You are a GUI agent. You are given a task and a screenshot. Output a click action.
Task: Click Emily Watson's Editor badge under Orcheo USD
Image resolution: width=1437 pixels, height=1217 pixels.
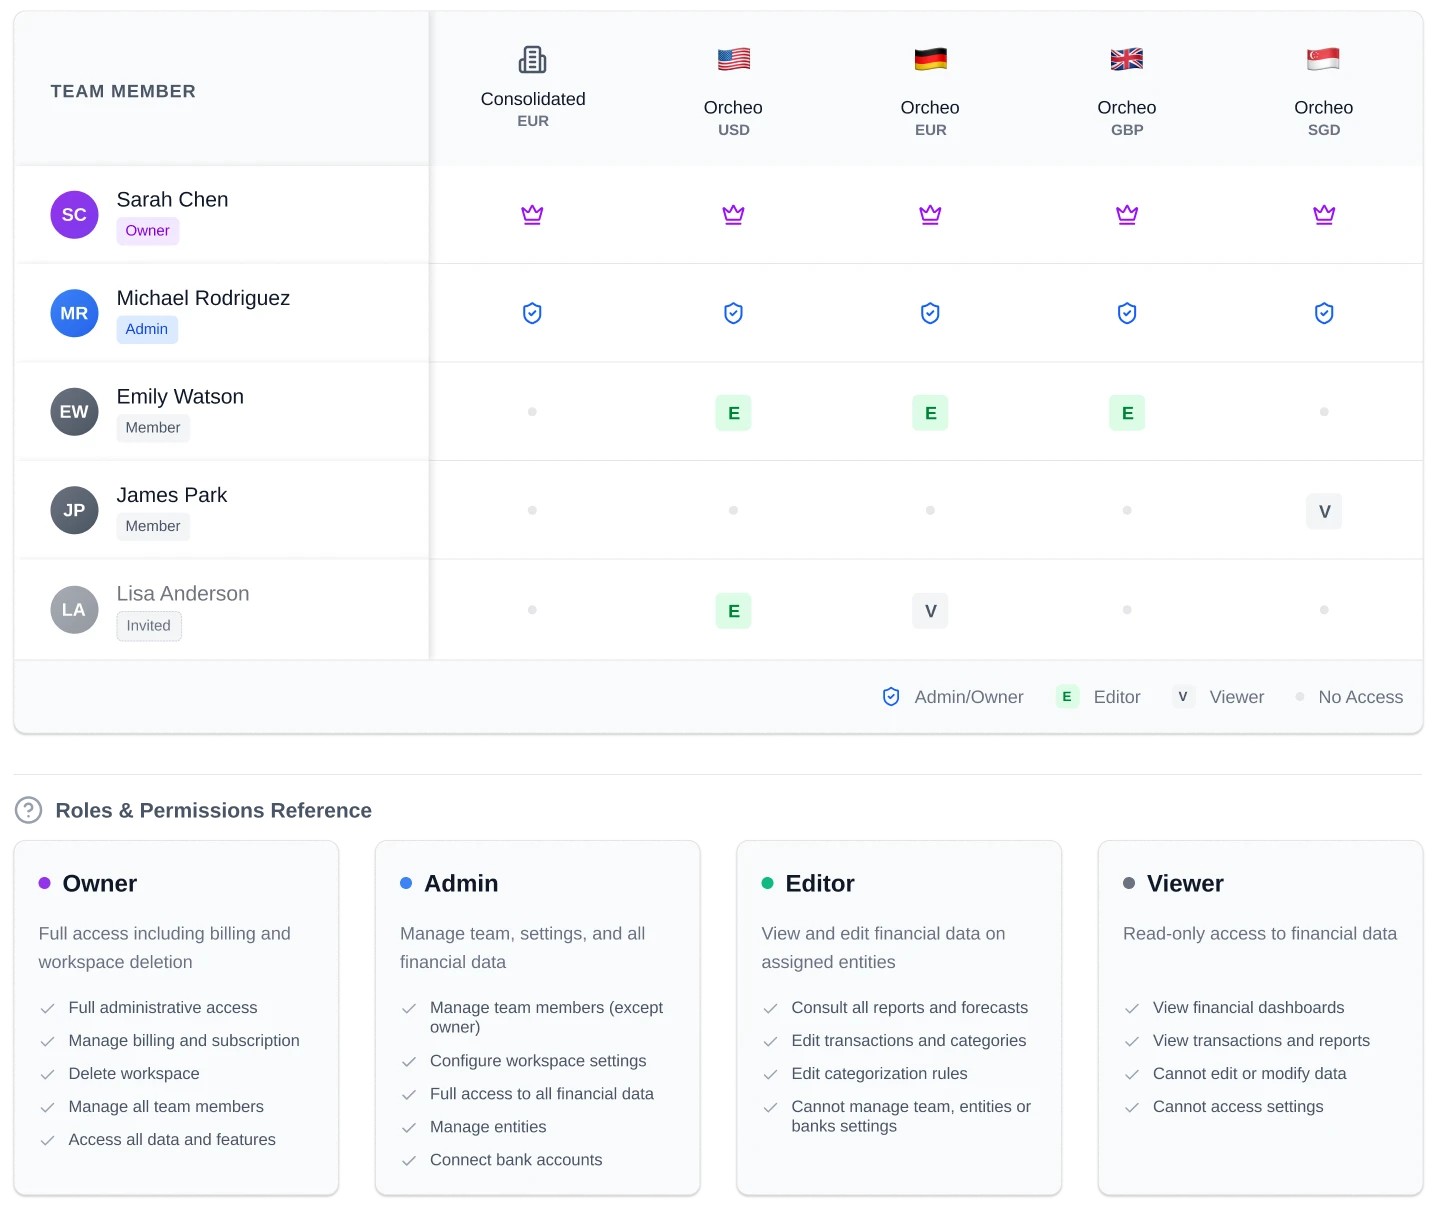click(733, 412)
